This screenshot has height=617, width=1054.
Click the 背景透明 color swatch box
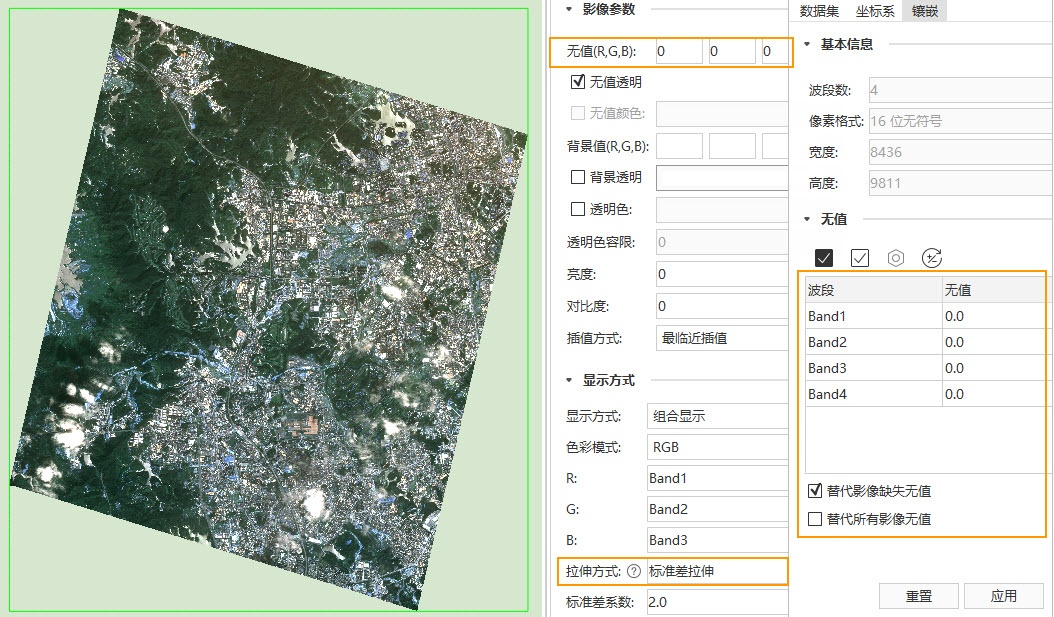(x=722, y=178)
